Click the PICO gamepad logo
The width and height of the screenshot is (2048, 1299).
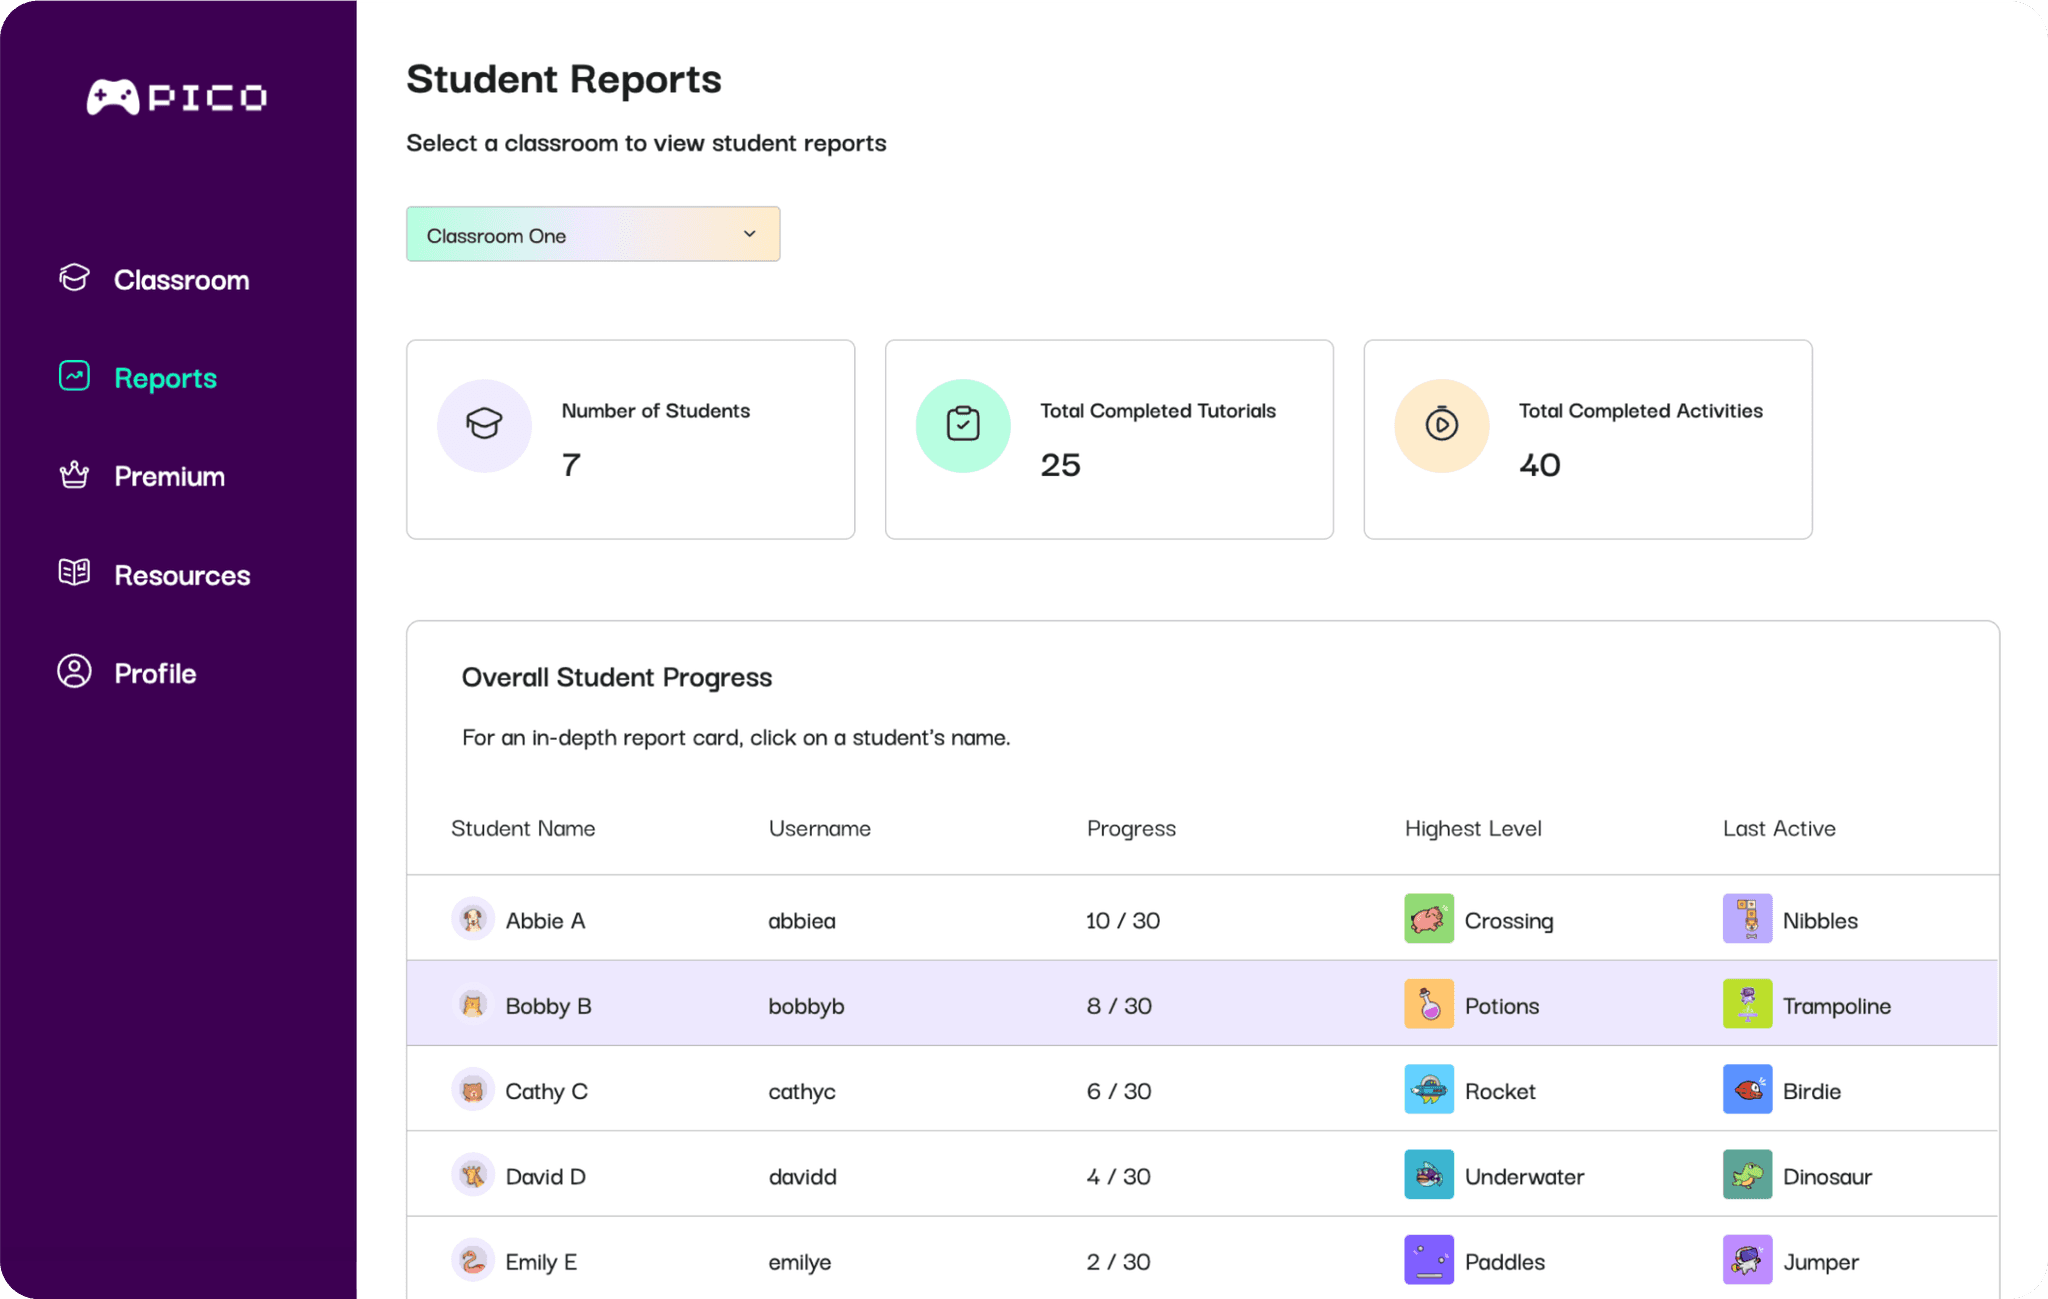tap(113, 97)
